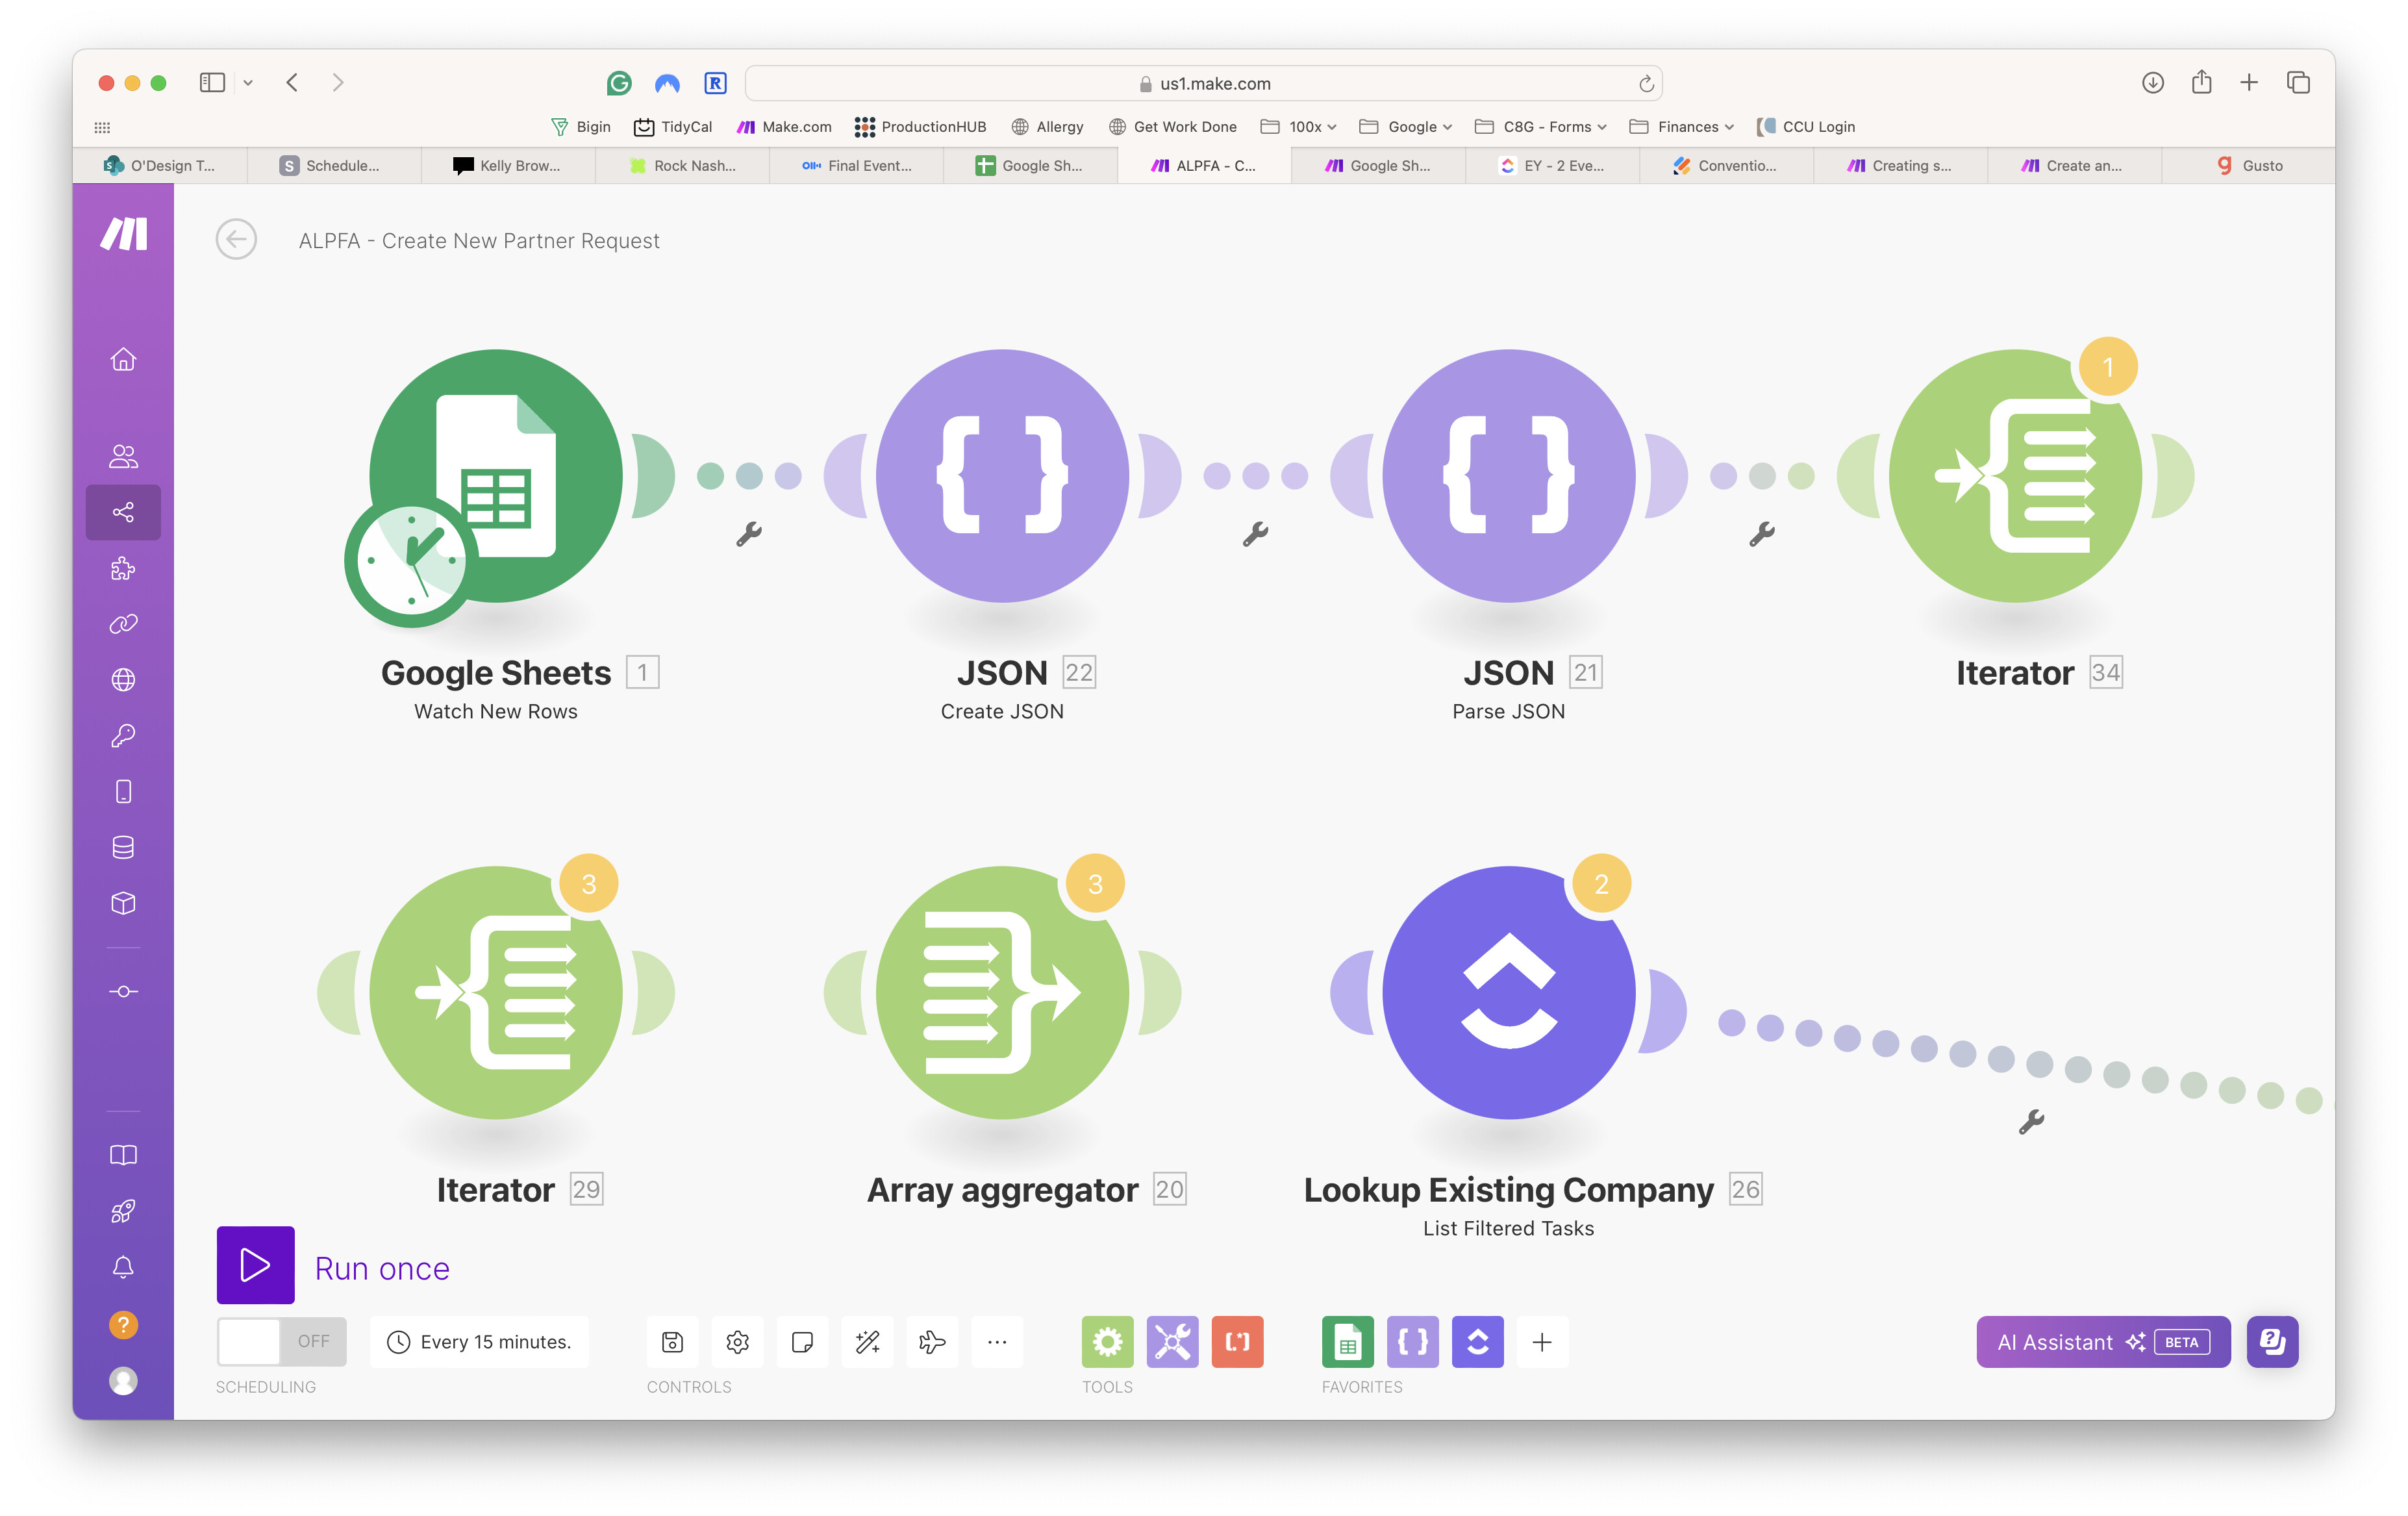Image resolution: width=2408 pixels, height=1516 pixels.
Task: Open Scenario settings gear in controls
Action: (x=737, y=1342)
